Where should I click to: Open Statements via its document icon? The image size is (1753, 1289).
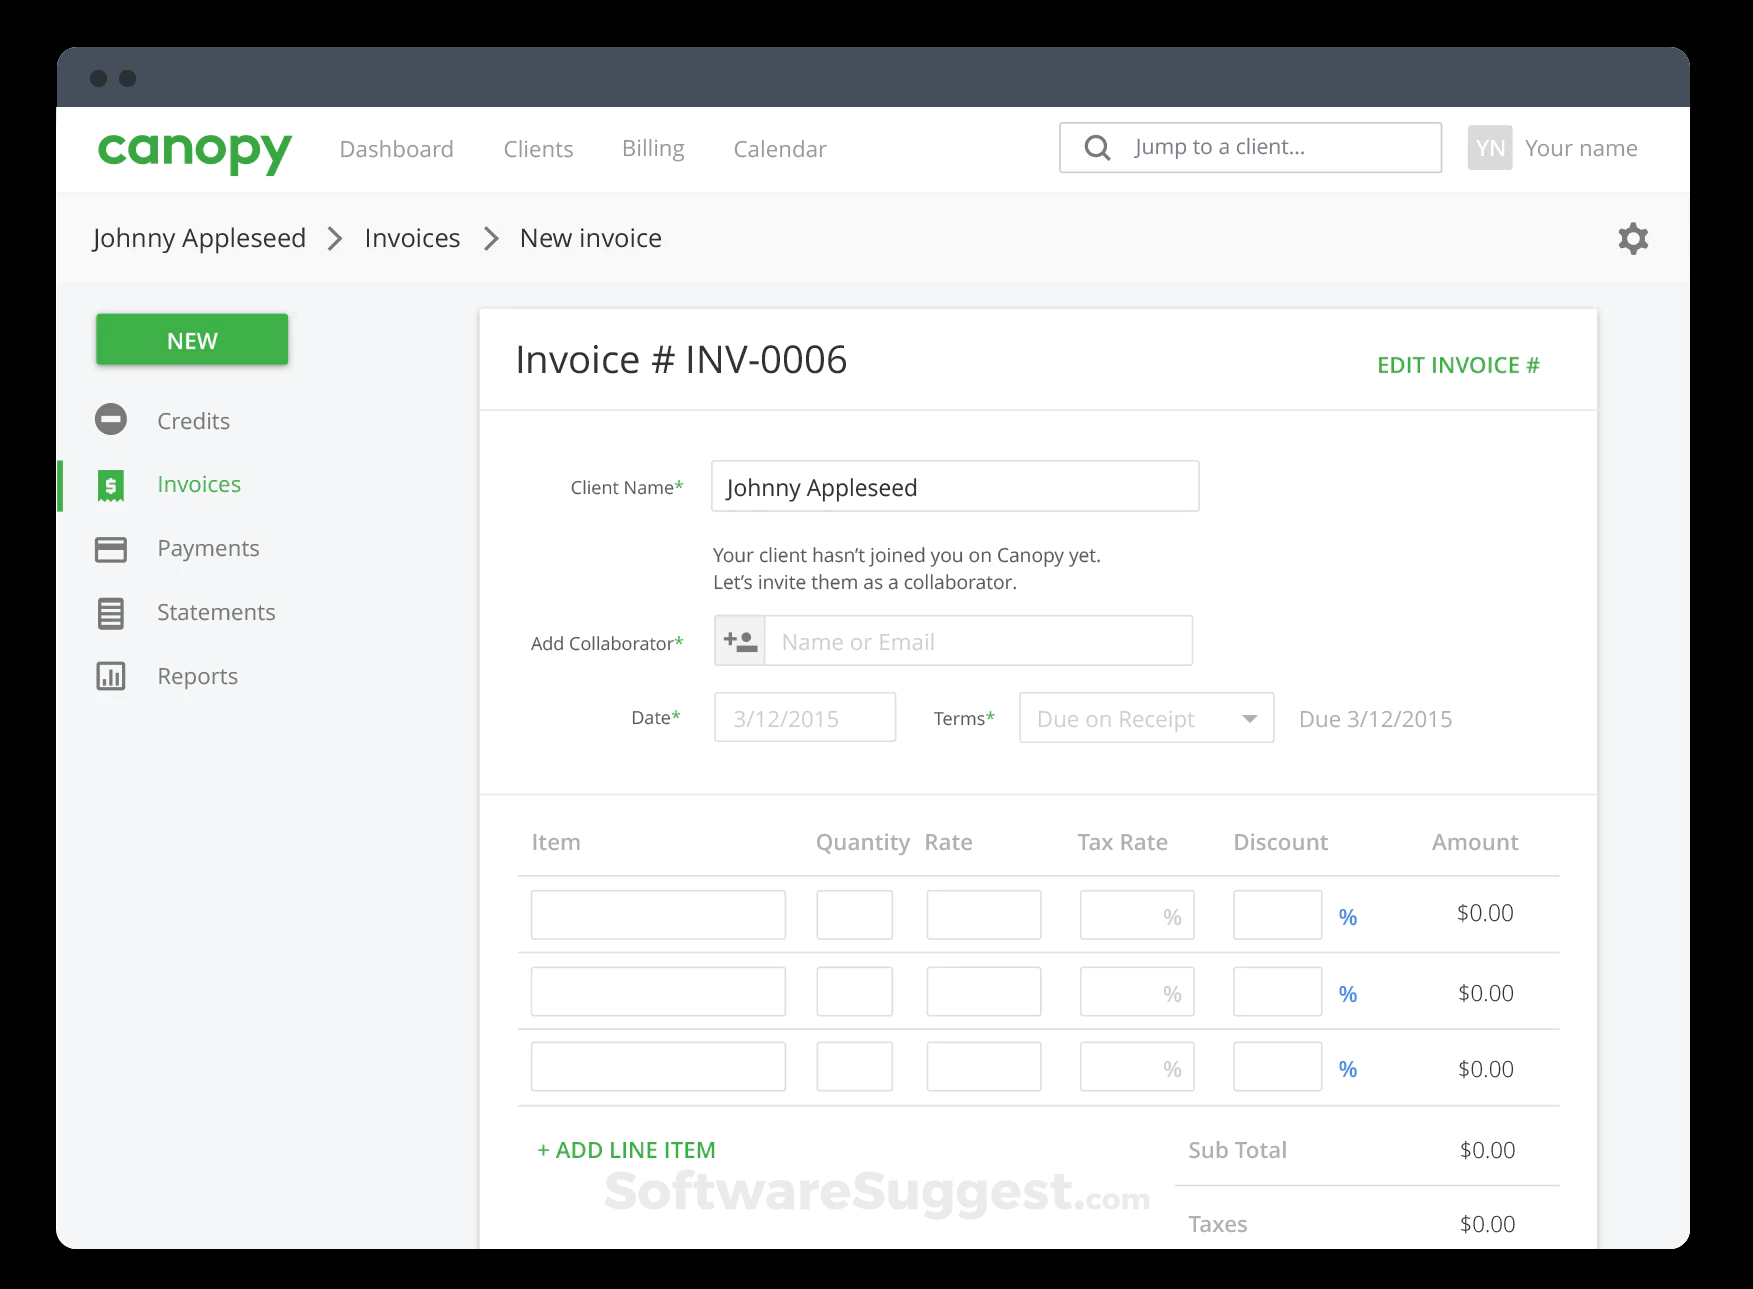click(110, 612)
